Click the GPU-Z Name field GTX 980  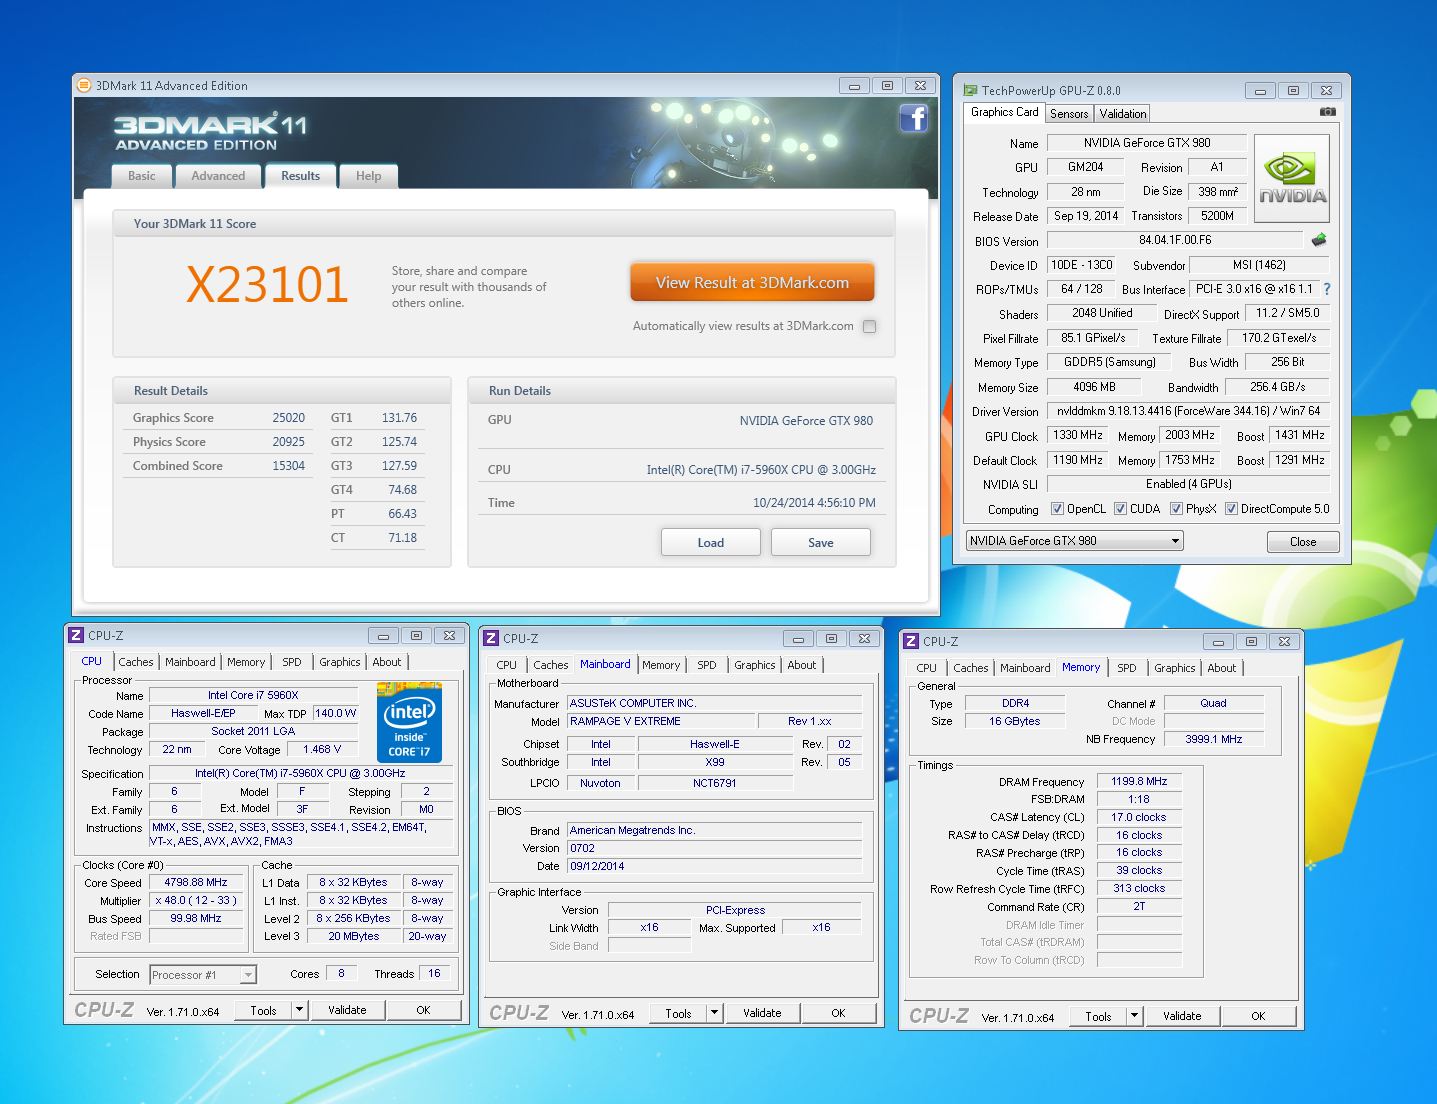click(1147, 143)
